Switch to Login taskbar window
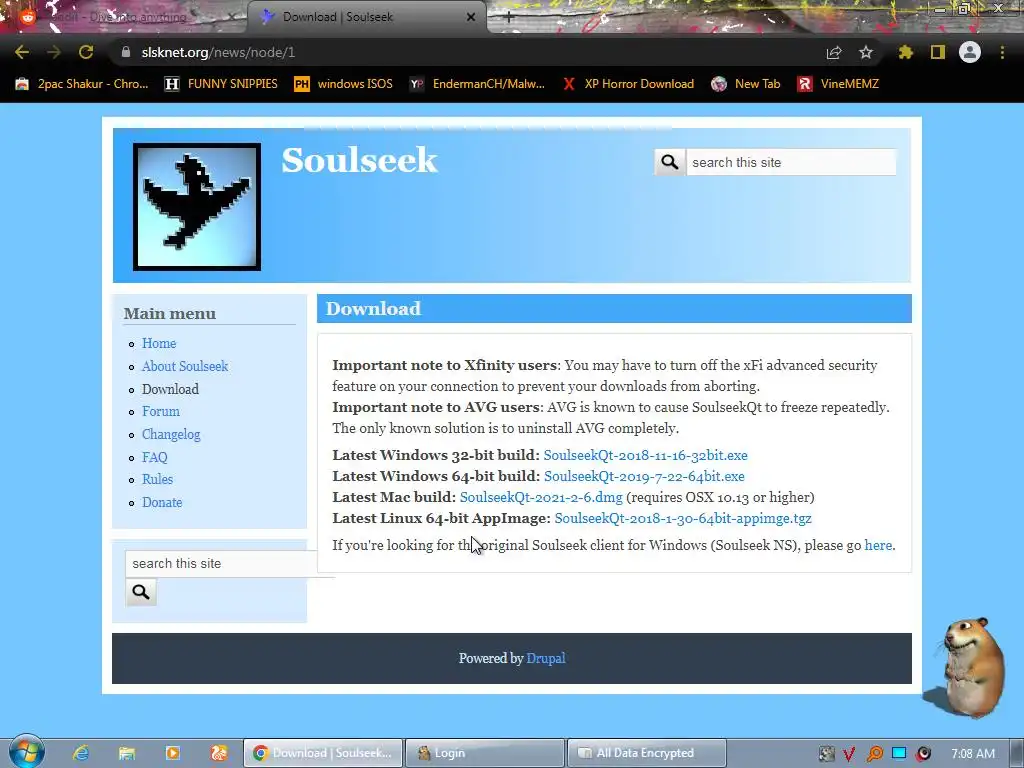This screenshot has width=1024, height=768. tap(485, 753)
